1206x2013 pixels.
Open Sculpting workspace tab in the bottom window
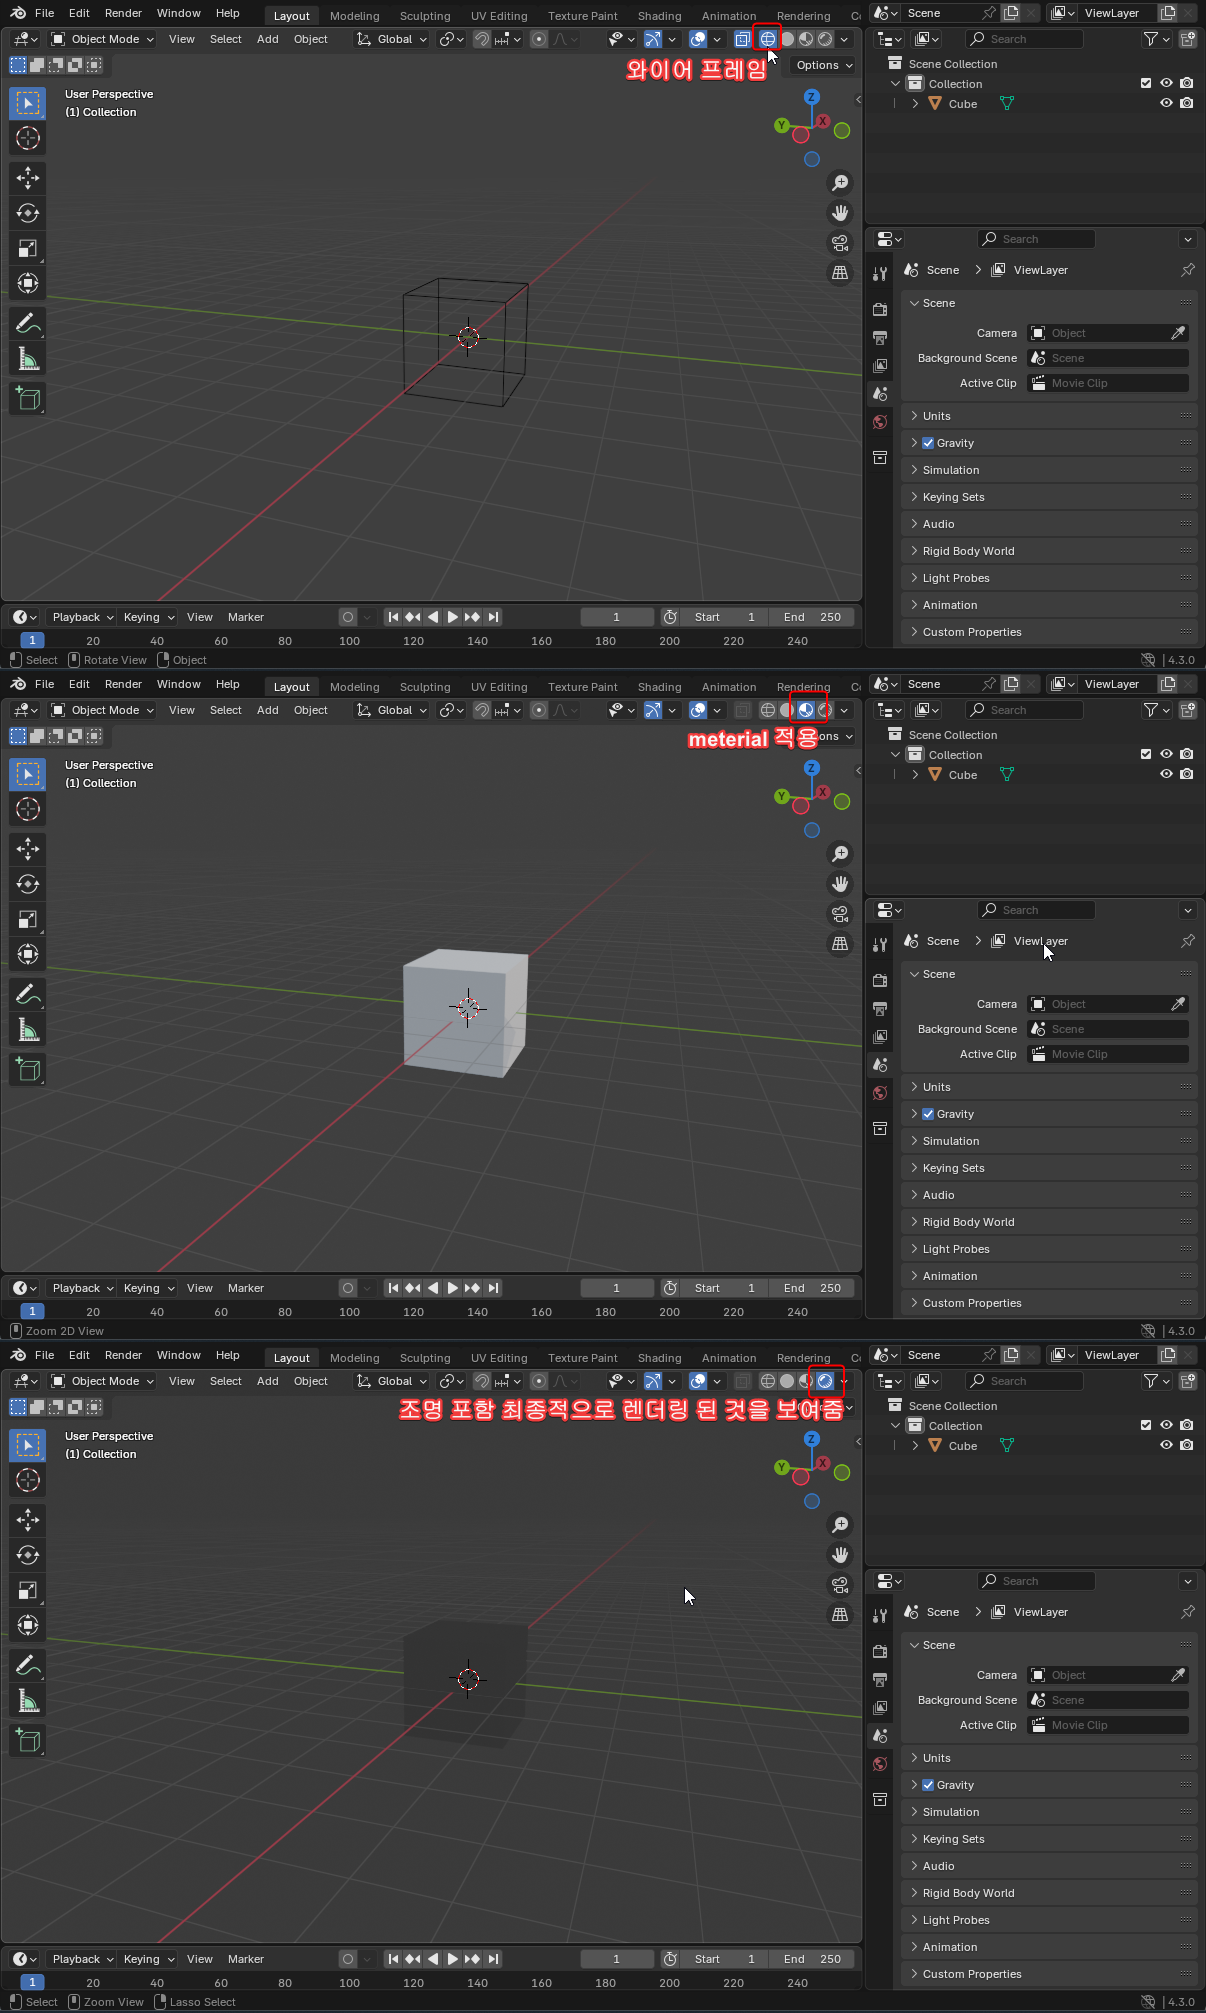click(425, 1358)
